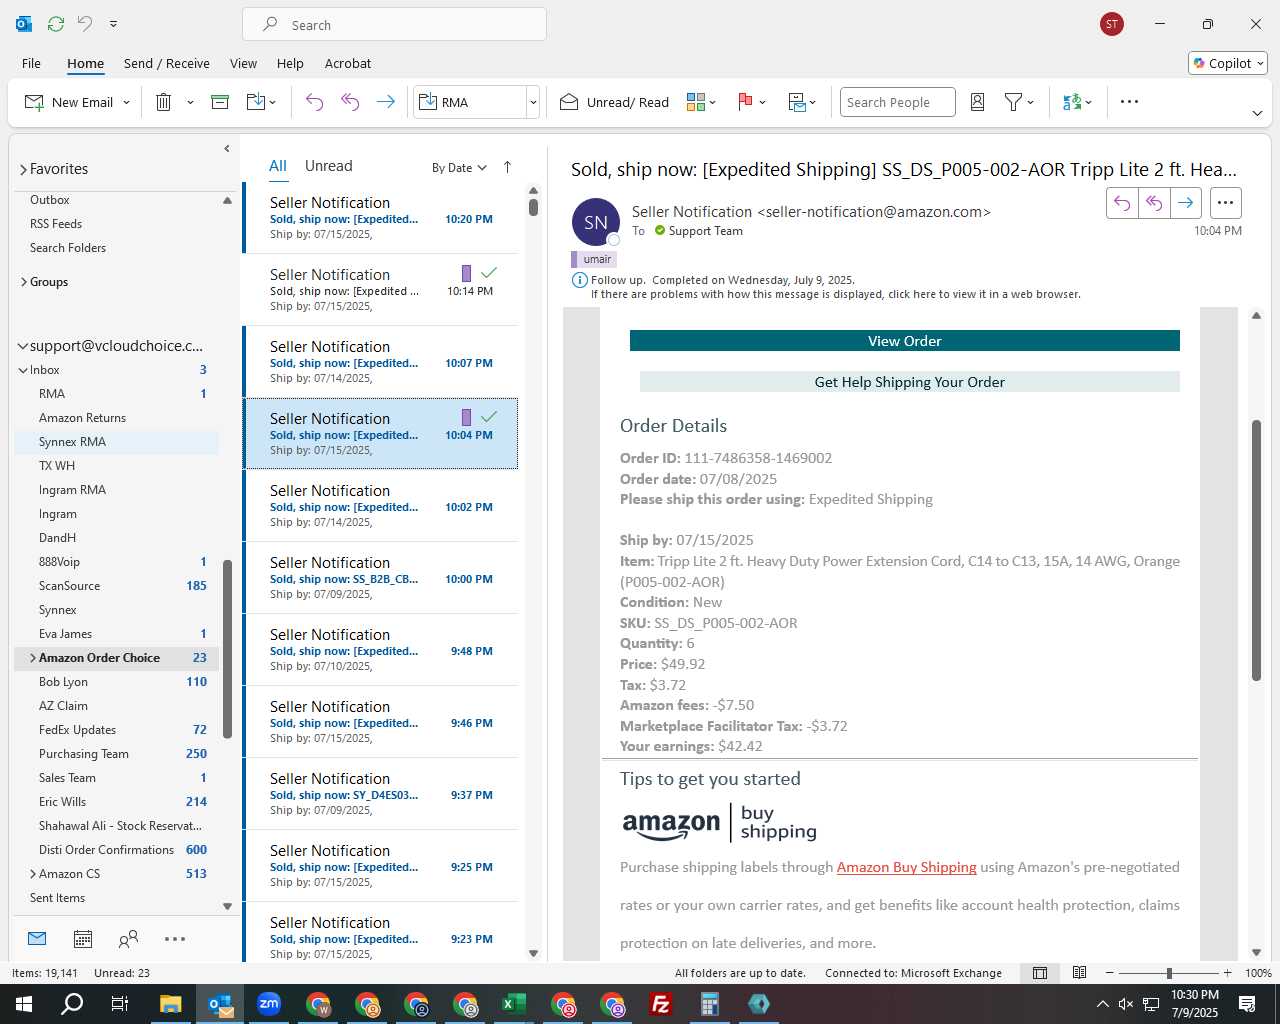Open the Help ribbon tab
Image resolution: width=1280 pixels, height=1024 pixels.
click(290, 63)
